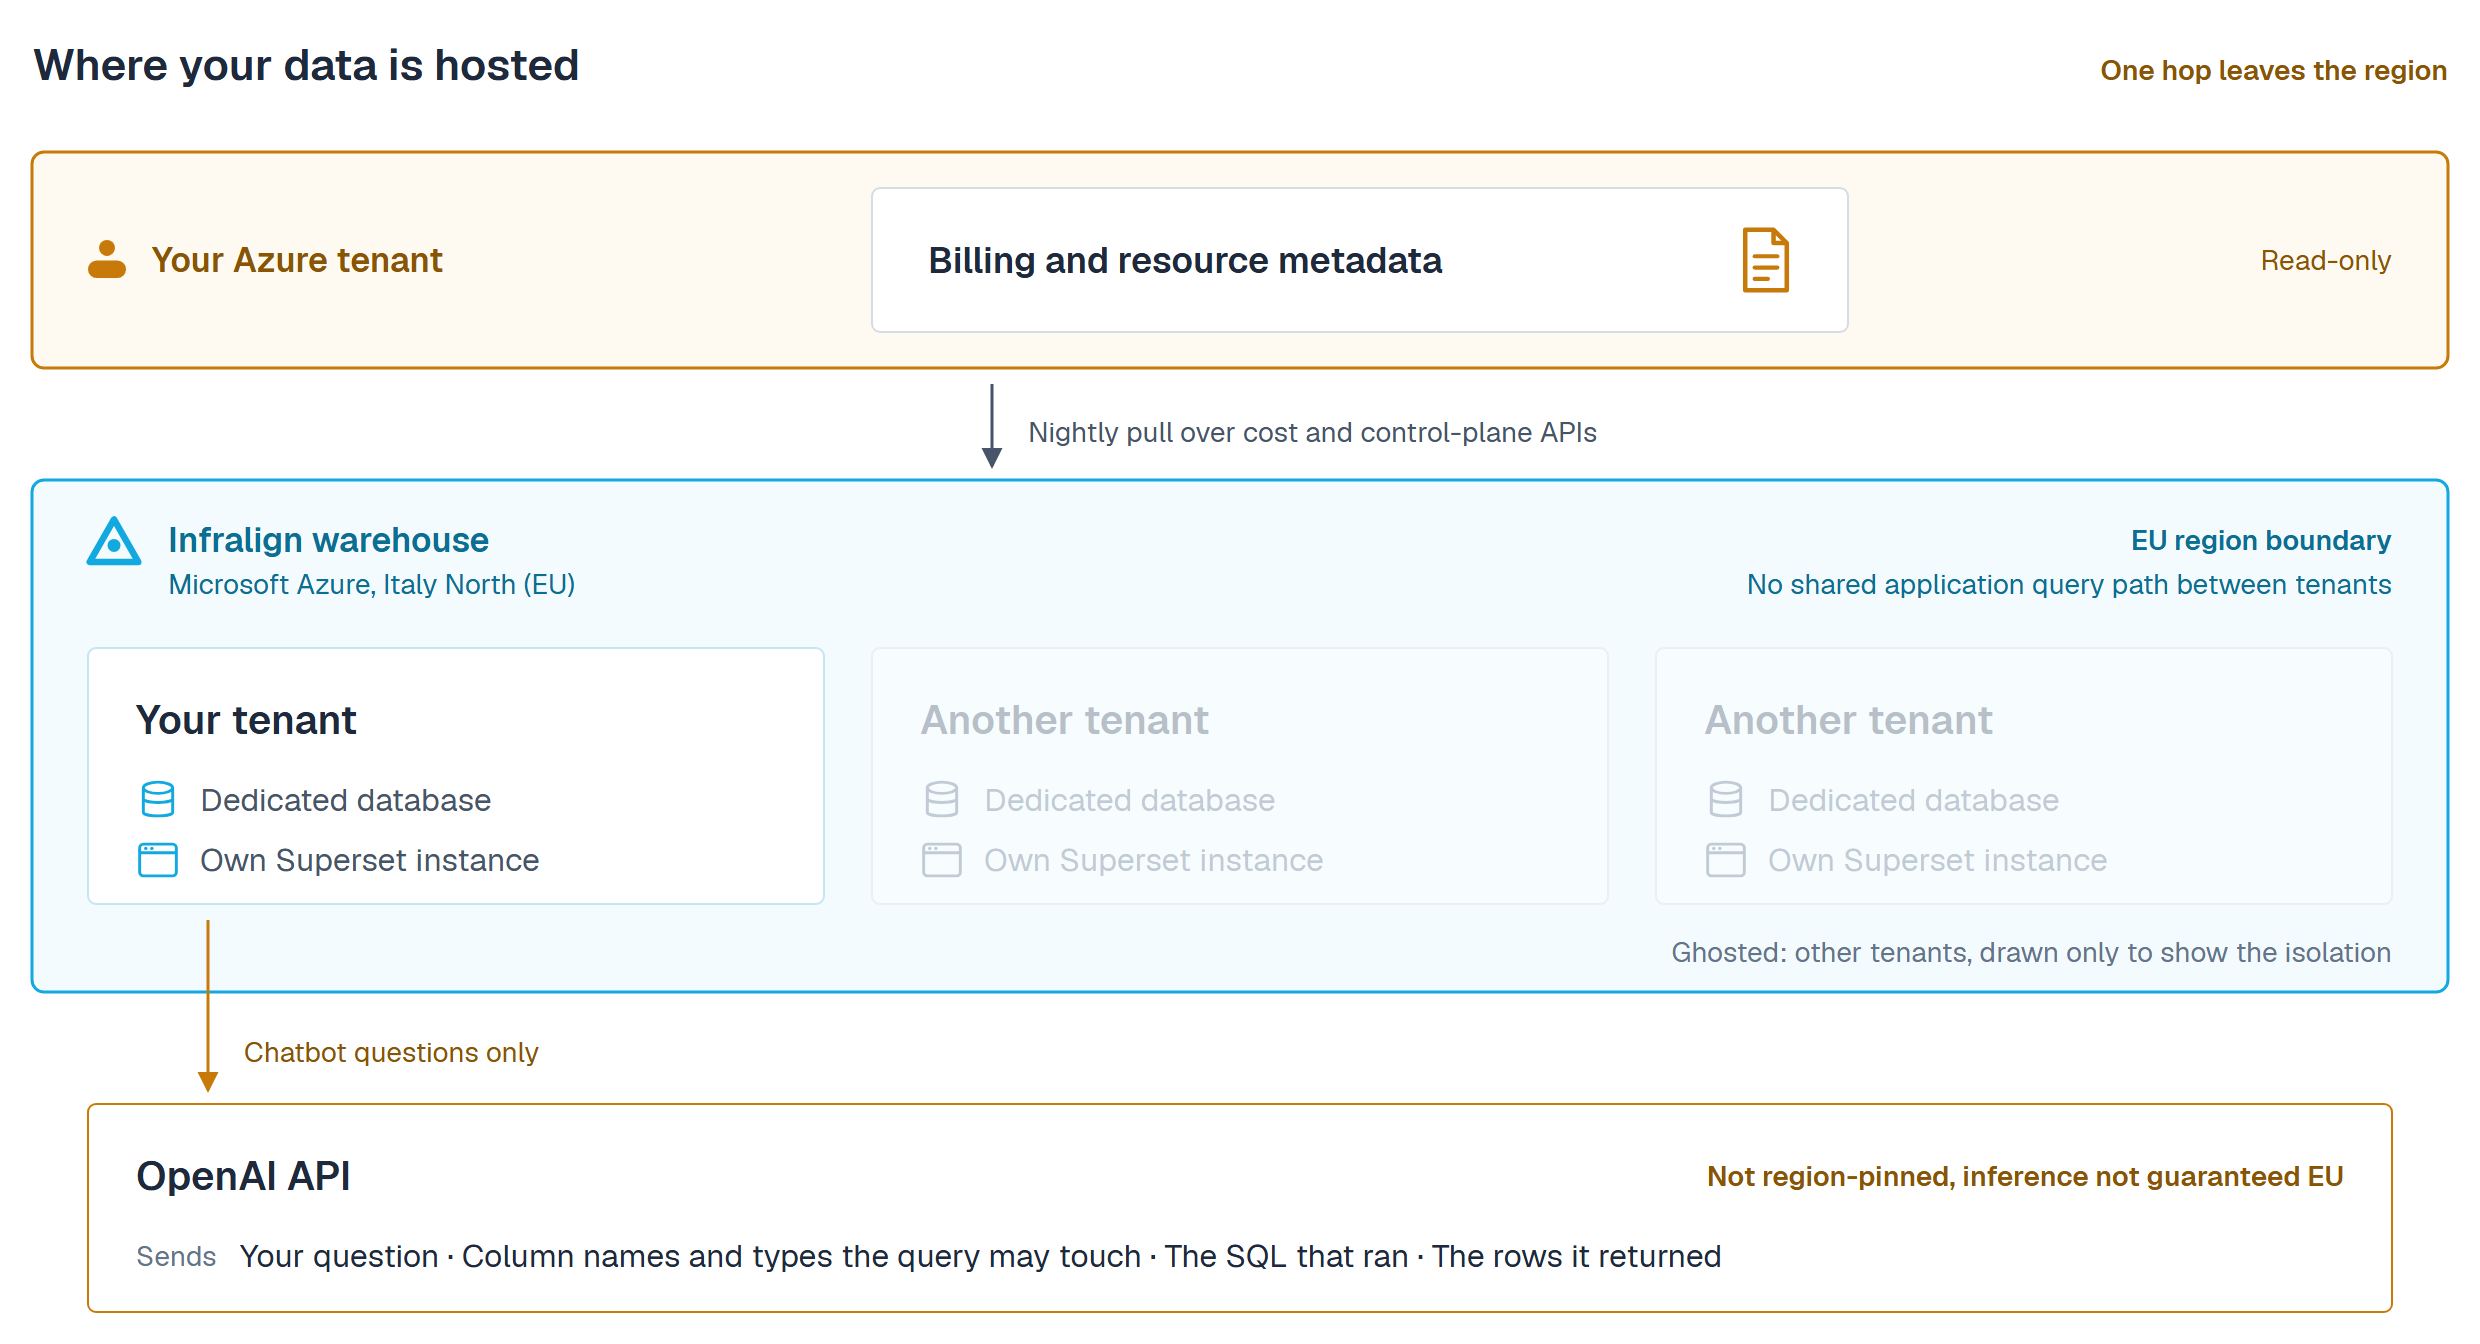Click the database icon in the rightmost Another tenant card
This screenshot has width=2480, height=1344.
[x=1726, y=800]
